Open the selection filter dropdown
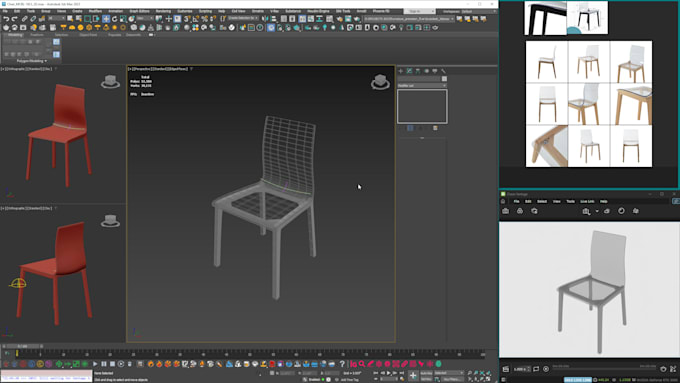 click(56, 19)
